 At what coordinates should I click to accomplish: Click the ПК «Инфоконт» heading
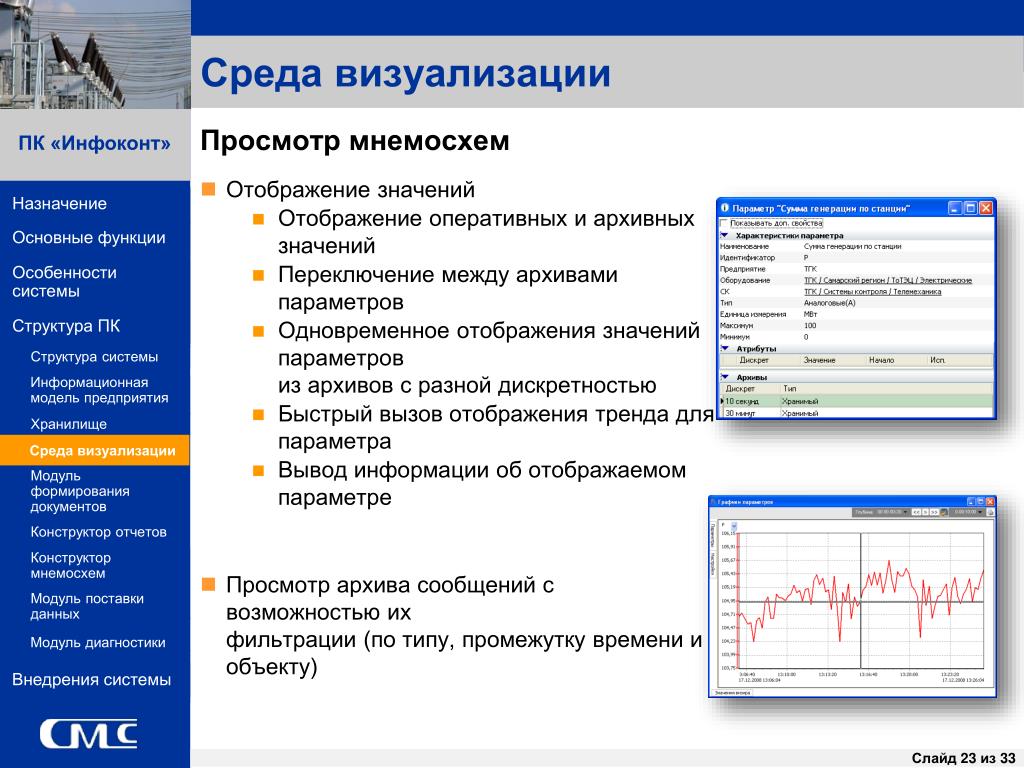(x=95, y=143)
